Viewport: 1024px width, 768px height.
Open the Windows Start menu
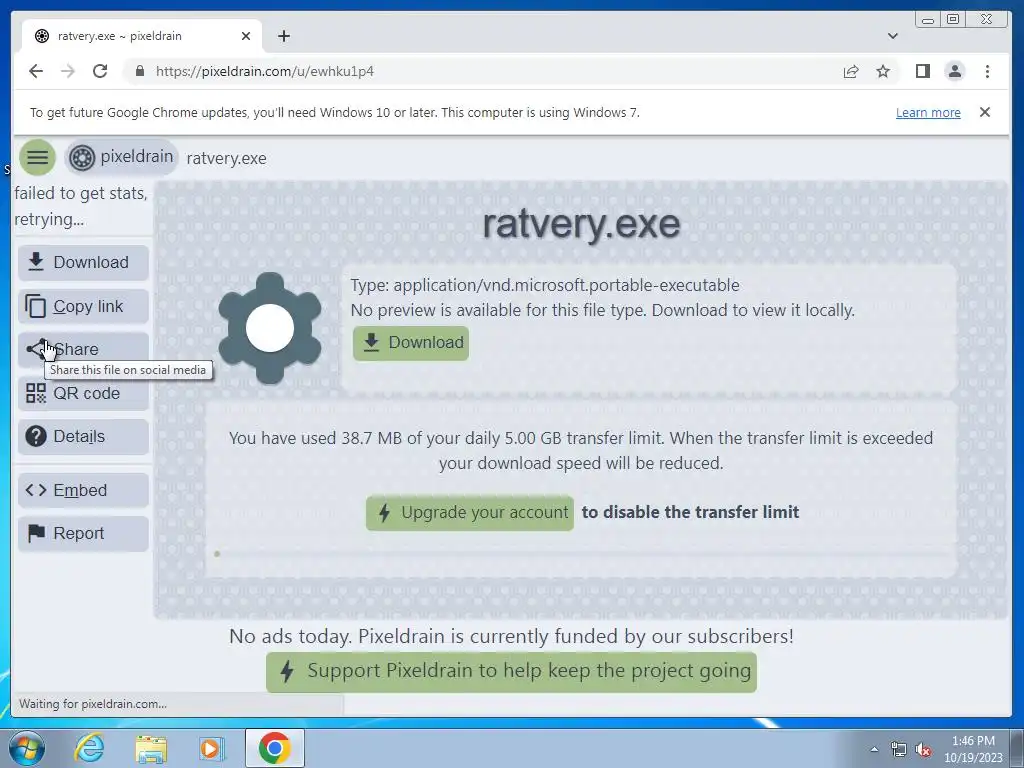[26, 748]
